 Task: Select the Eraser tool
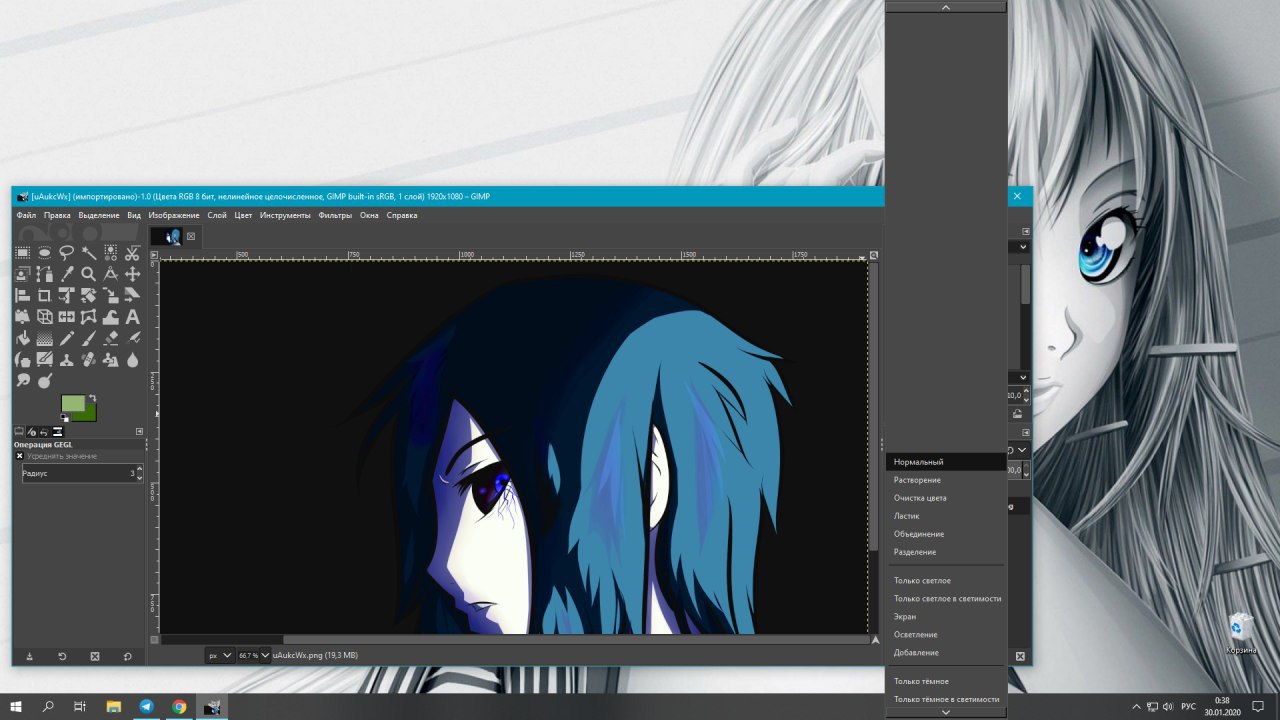[111, 338]
